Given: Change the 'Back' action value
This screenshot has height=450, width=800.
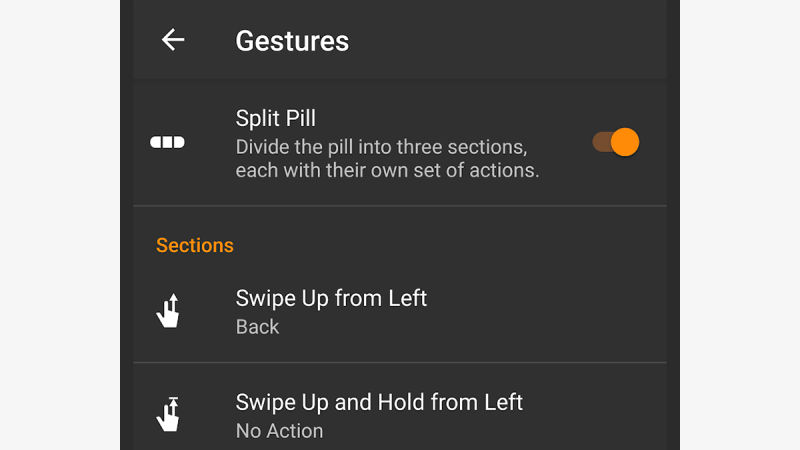Looking at the screenshot, I should point(257,327).
